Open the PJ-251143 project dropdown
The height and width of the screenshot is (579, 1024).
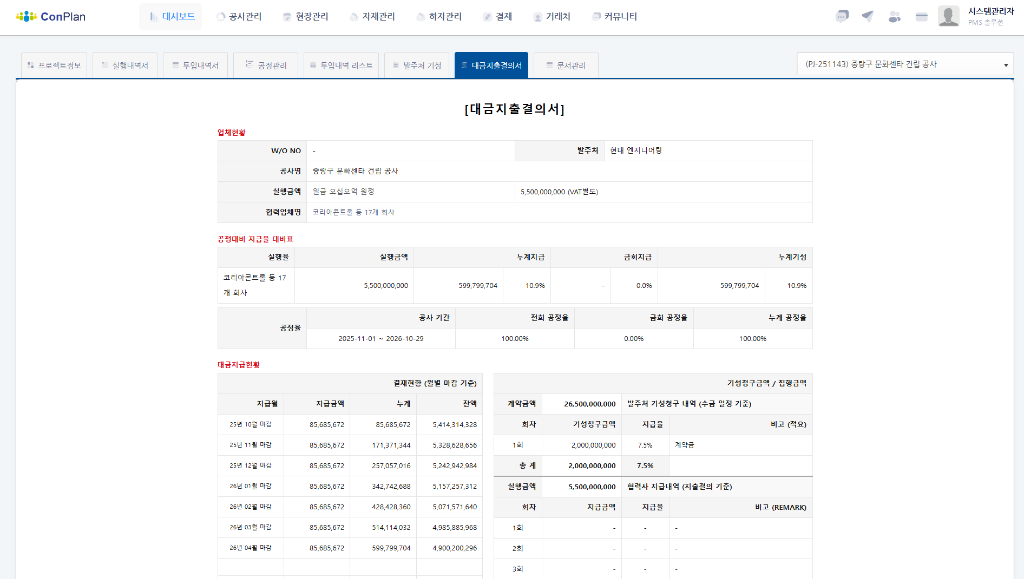click(x=905, y=65)
